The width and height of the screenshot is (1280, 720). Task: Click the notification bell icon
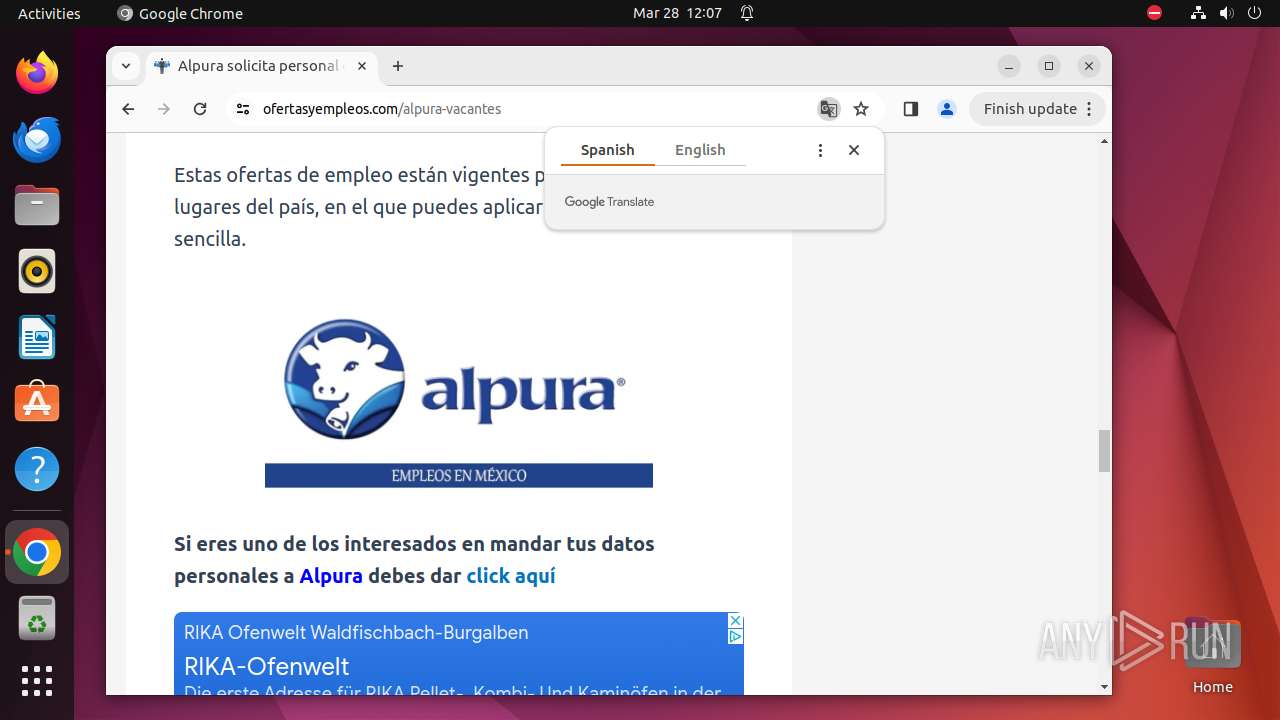[x=747, y=13]
